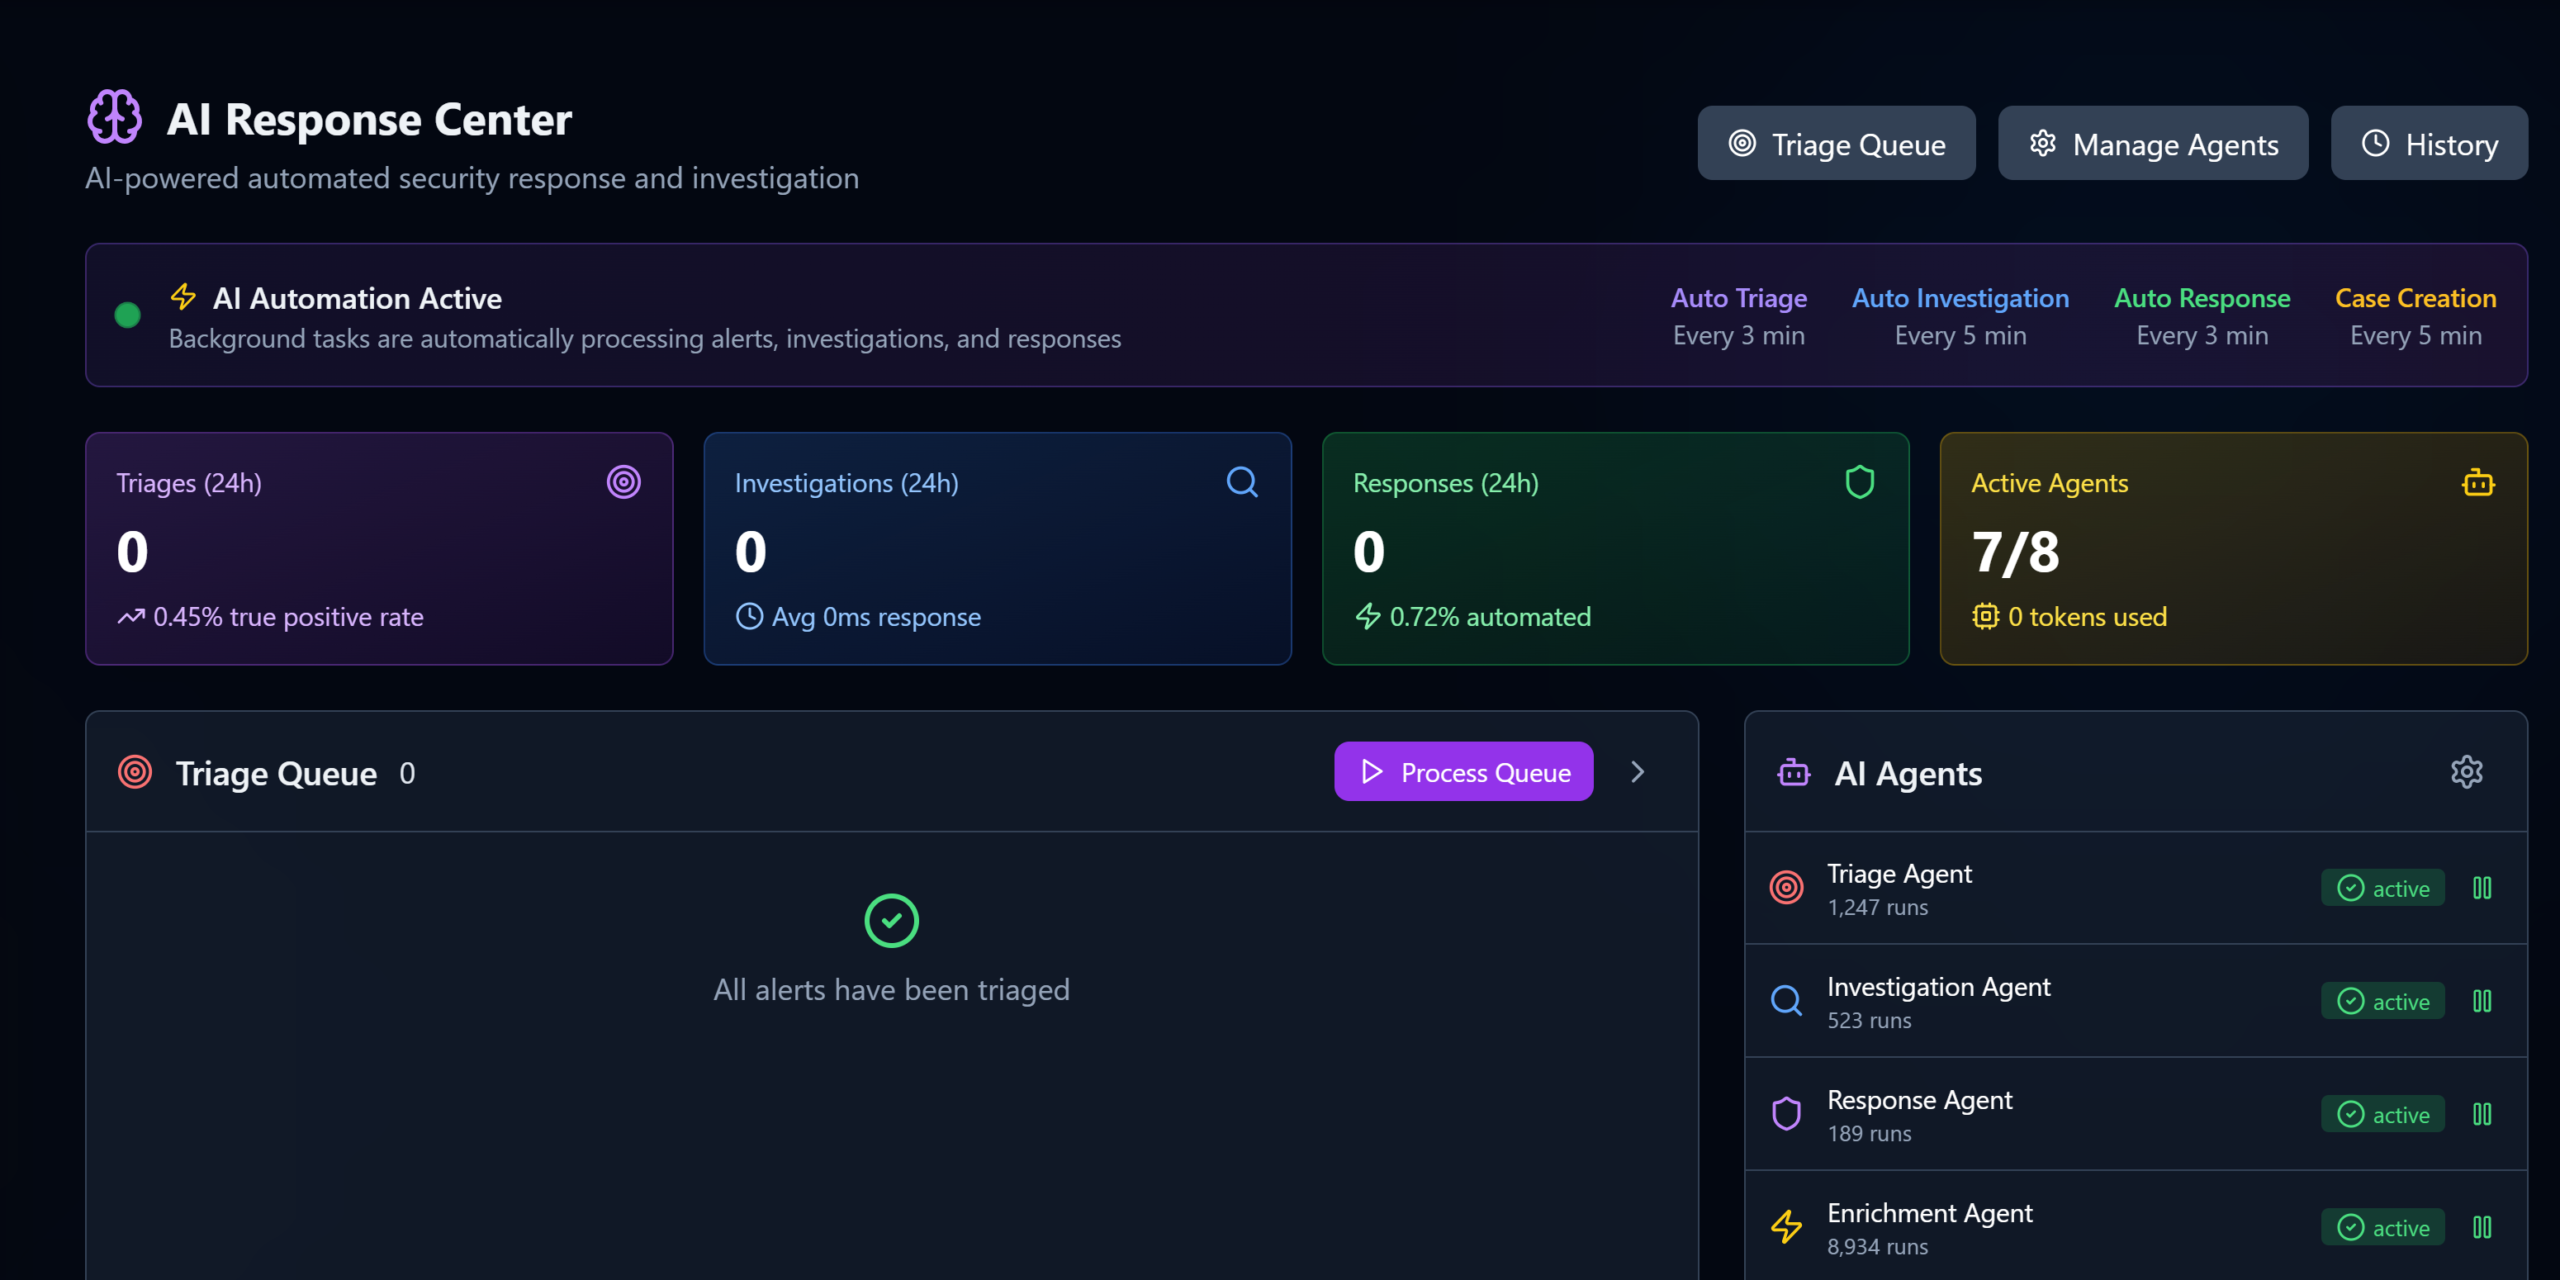Expand Triage Queue with chevron arrow
Screen dimensions: 2560x1280
pyautogui.click(x=1637, y=772)
